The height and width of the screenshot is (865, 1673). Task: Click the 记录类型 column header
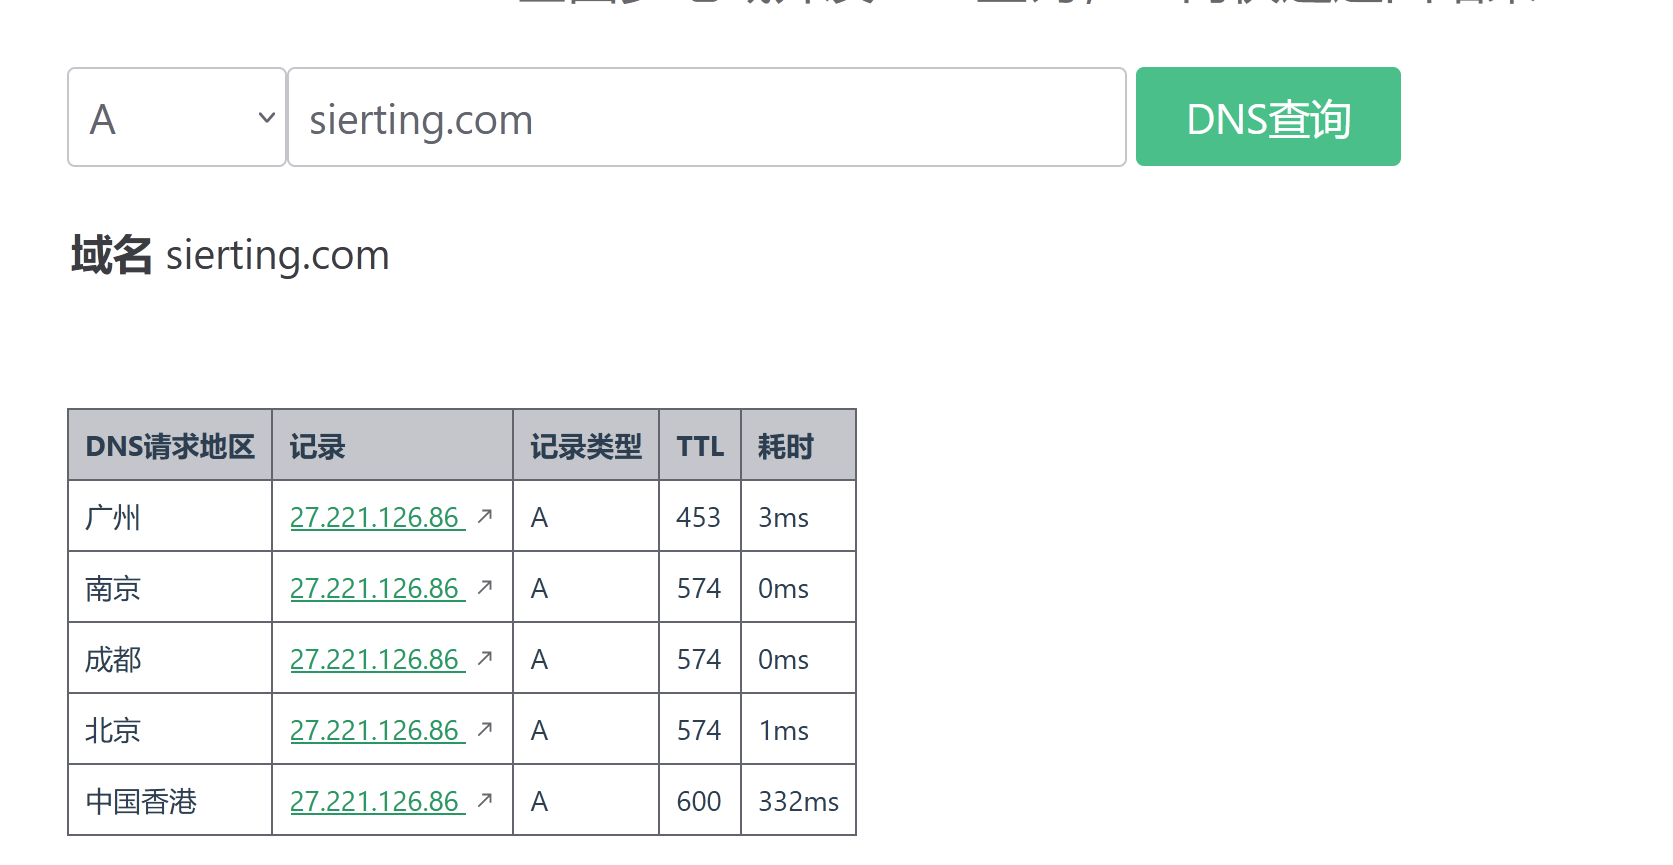point(585,446)
